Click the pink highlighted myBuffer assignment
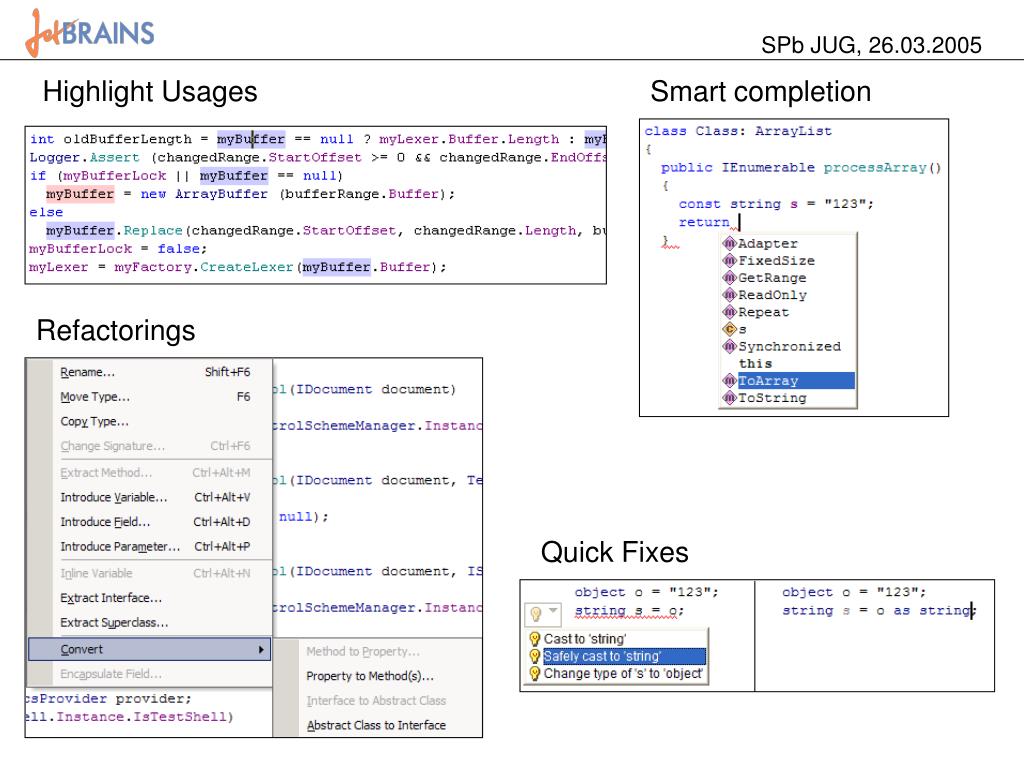This screenshot has height=768, width=1024. [80, 194]
